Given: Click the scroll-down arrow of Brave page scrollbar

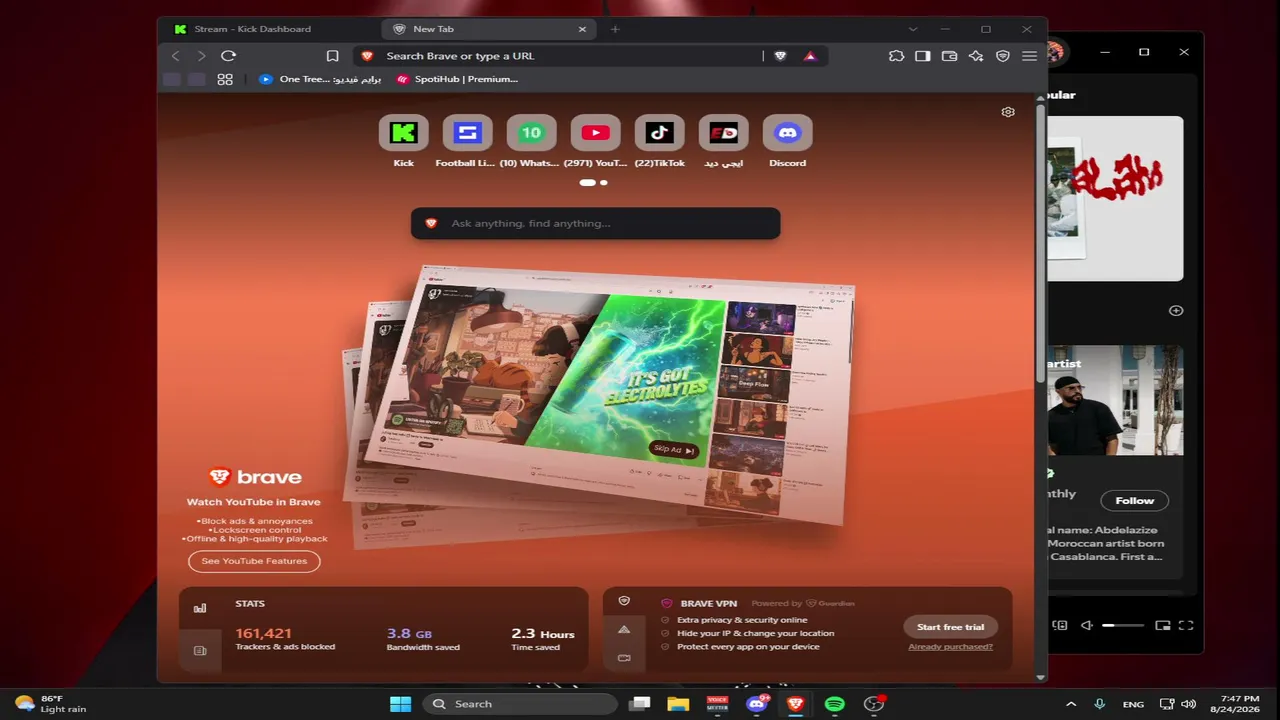Looking at the screenshot, I should click(x=1041, y=677).
